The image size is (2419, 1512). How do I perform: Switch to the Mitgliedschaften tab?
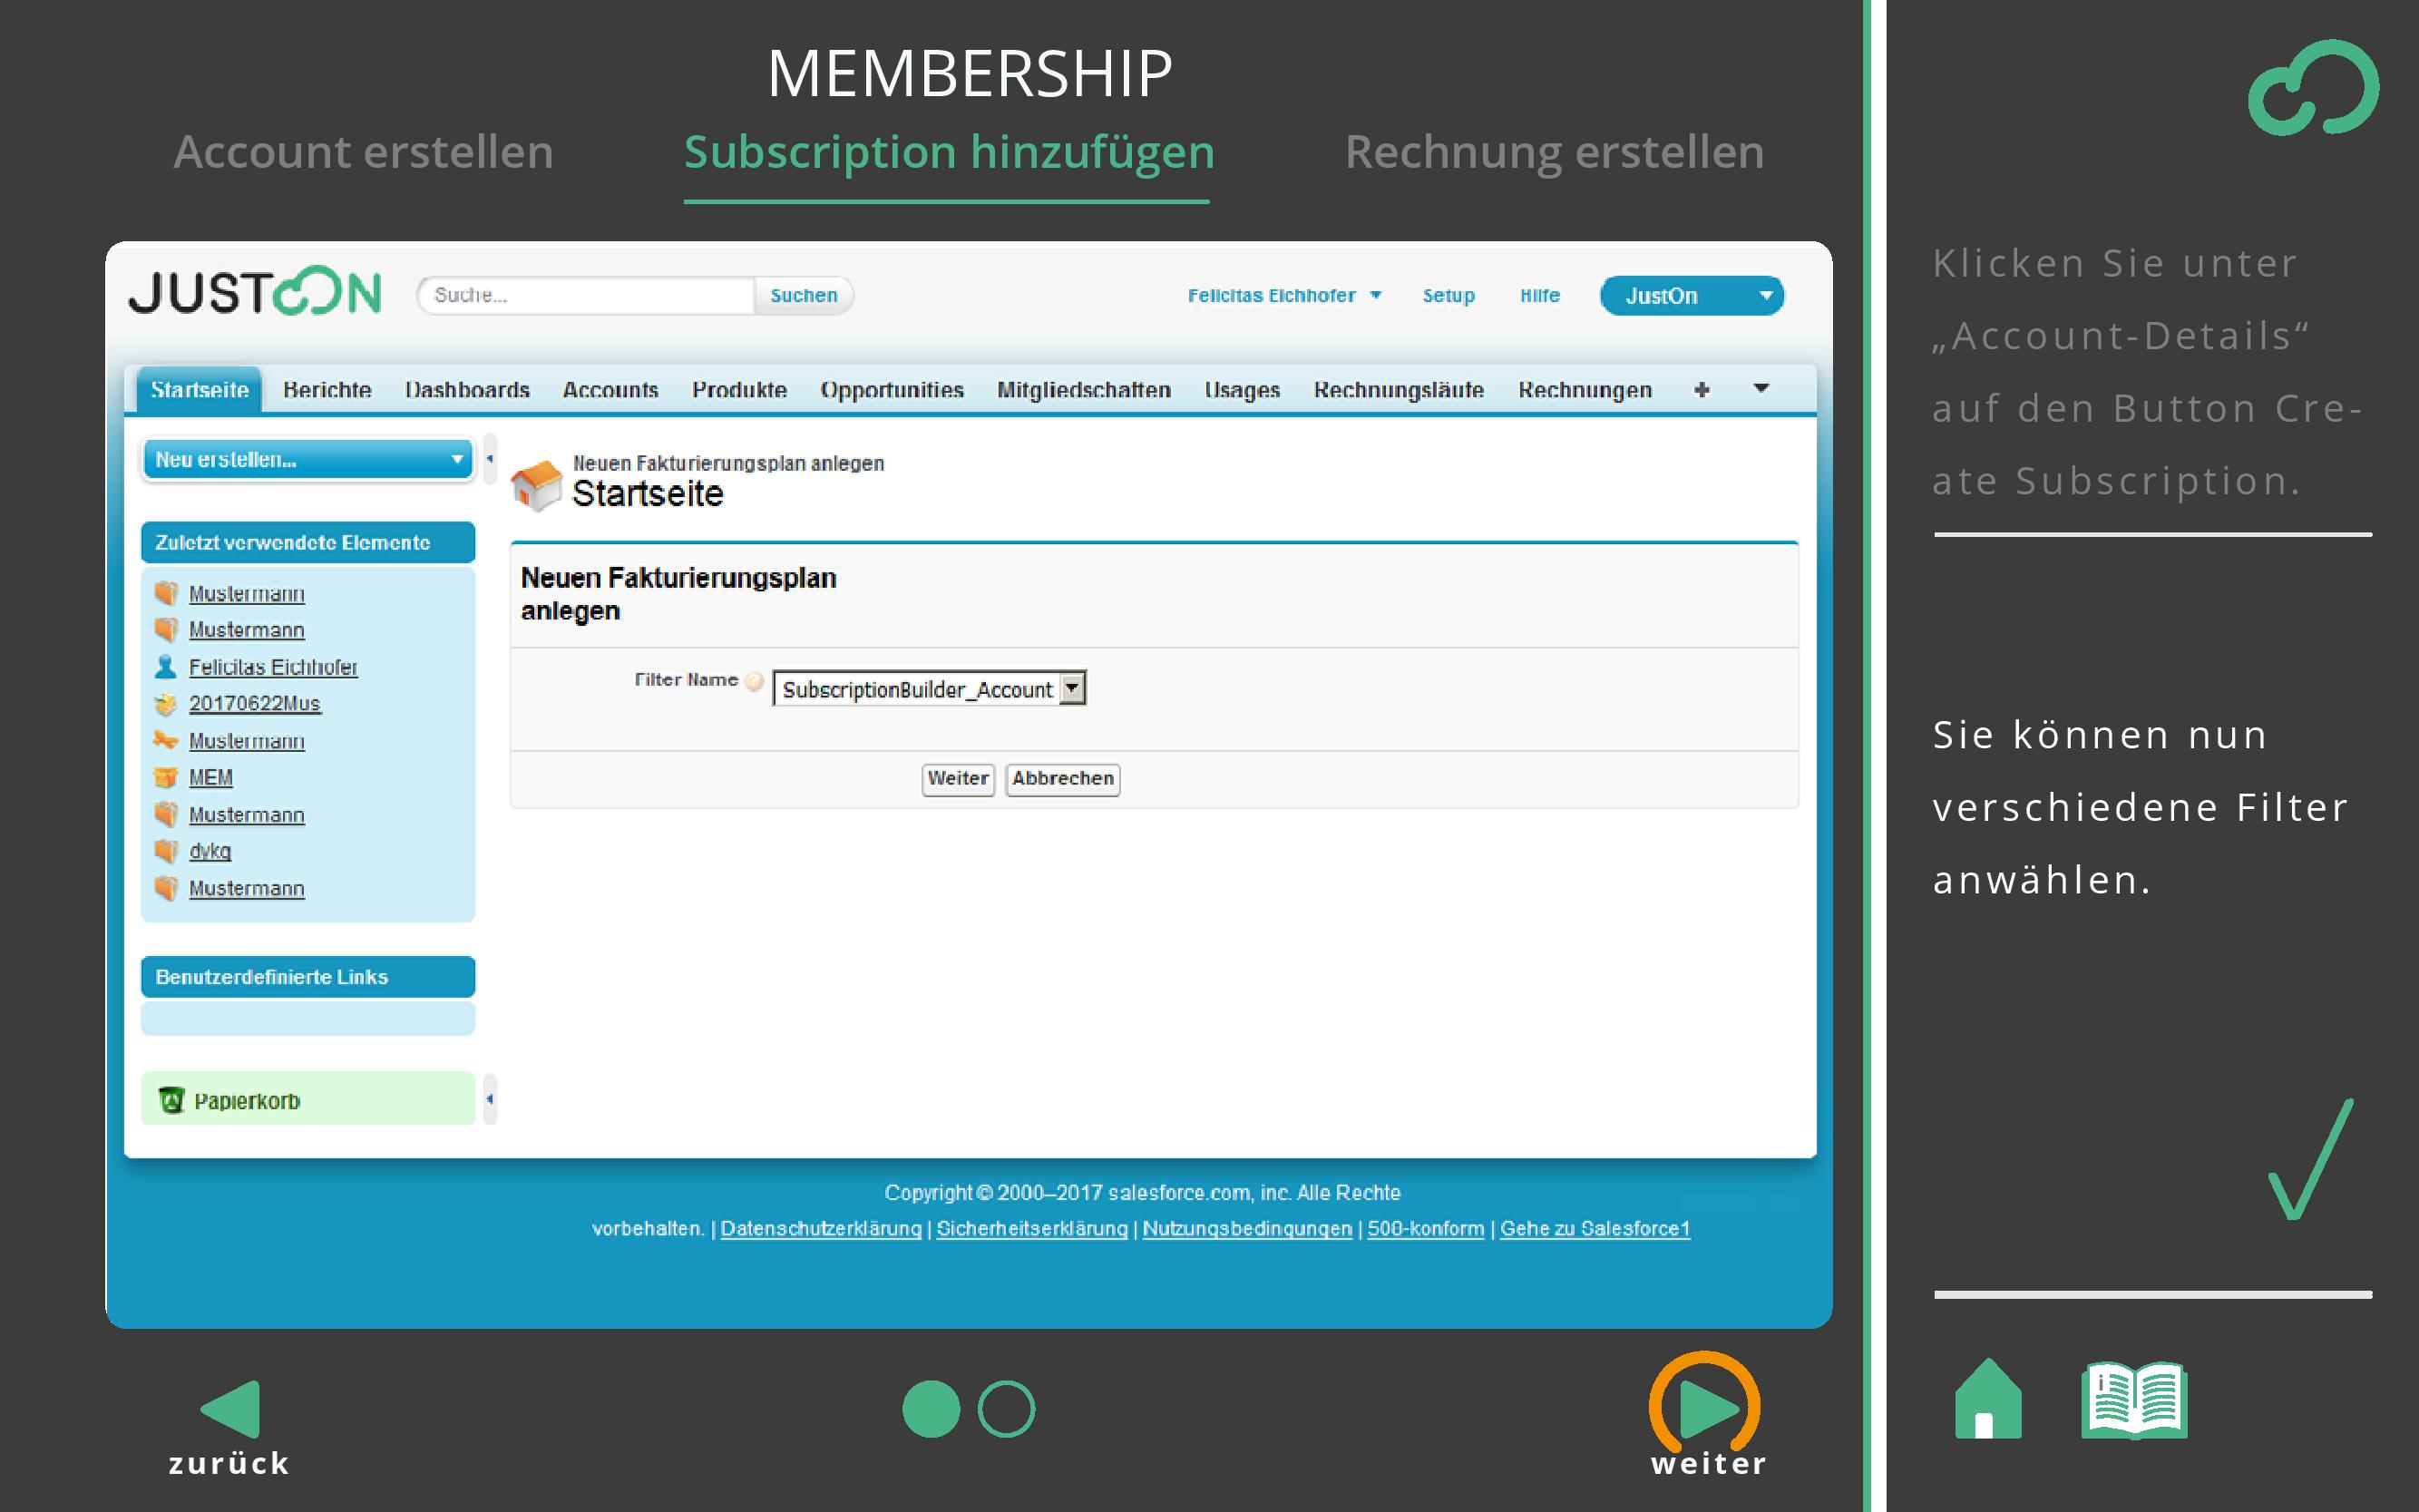point(1083,390)
